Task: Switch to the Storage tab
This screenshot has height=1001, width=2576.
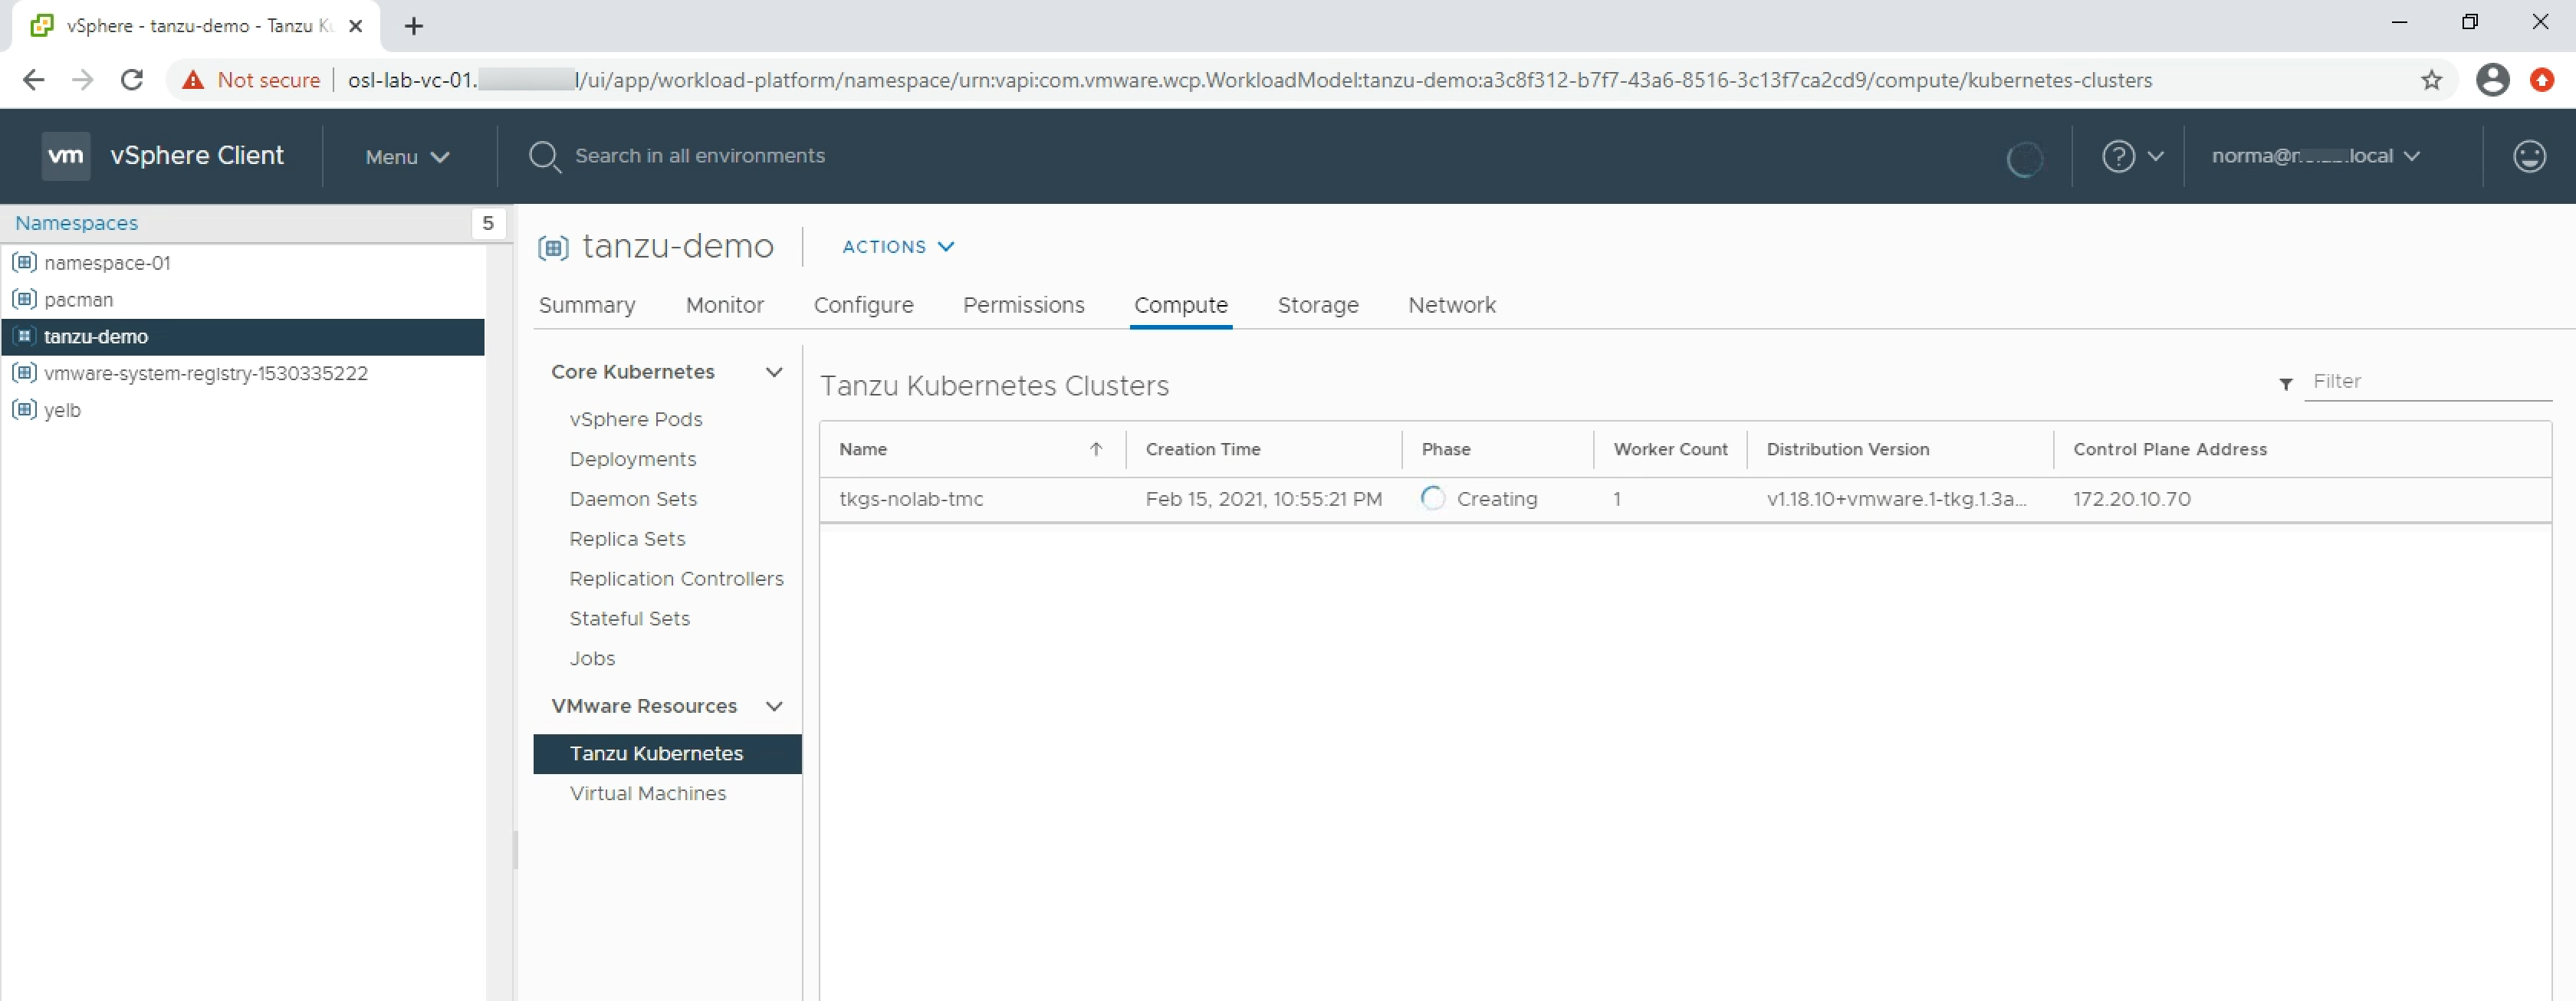Action: [x=1318, y=305]
